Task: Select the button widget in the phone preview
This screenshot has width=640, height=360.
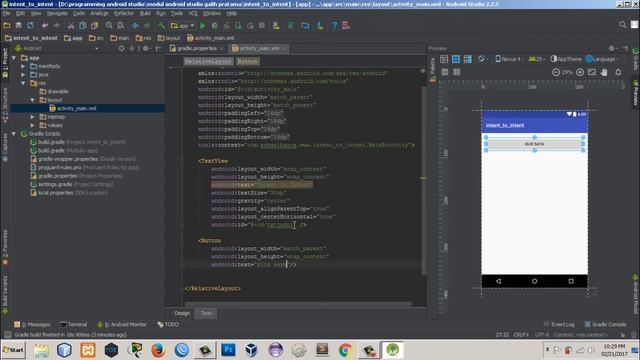Action: (x=534, y=144)
